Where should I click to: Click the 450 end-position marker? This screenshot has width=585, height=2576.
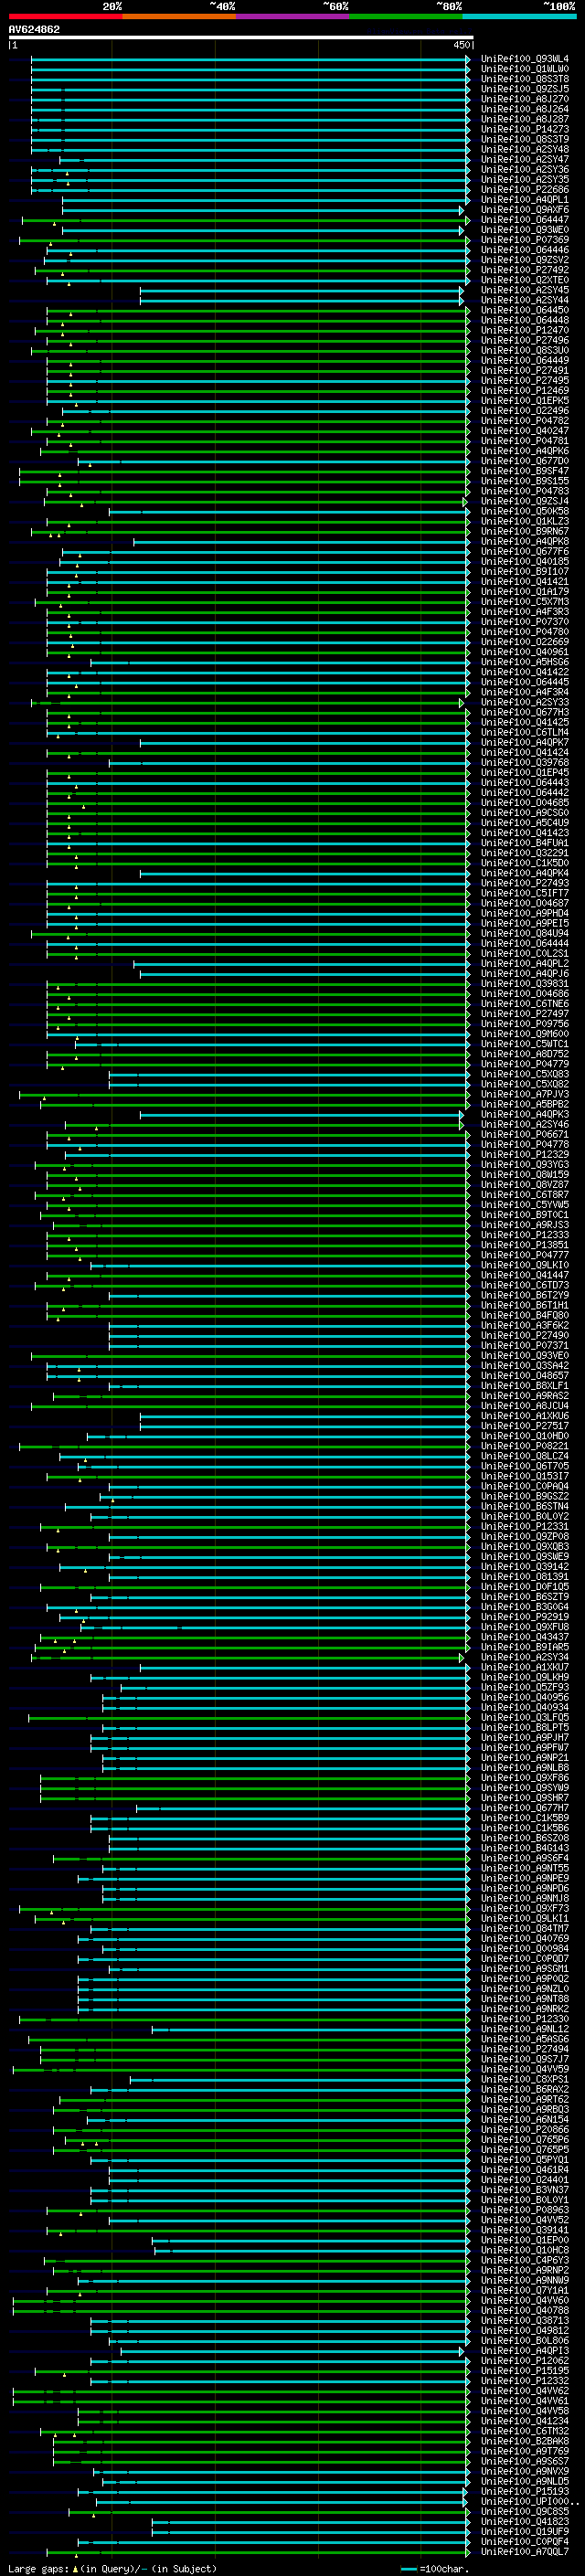pyautogui.click(x=461, y=45)
